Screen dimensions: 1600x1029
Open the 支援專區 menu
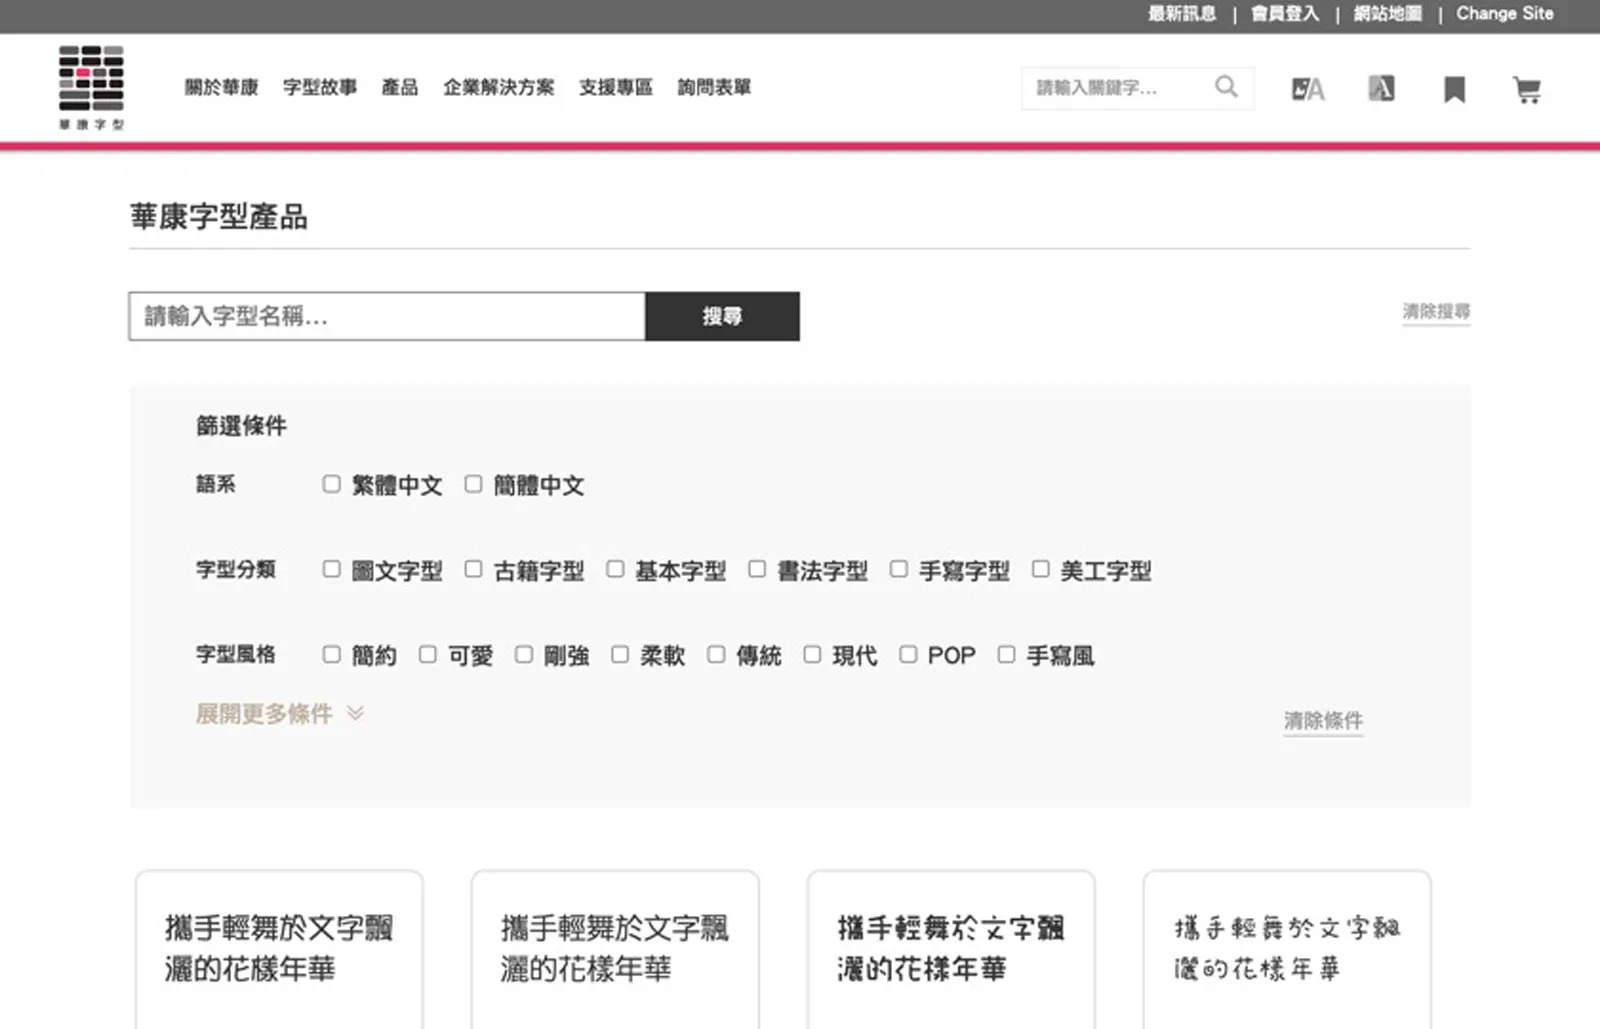pyautogui.click(x=616, y=88)
